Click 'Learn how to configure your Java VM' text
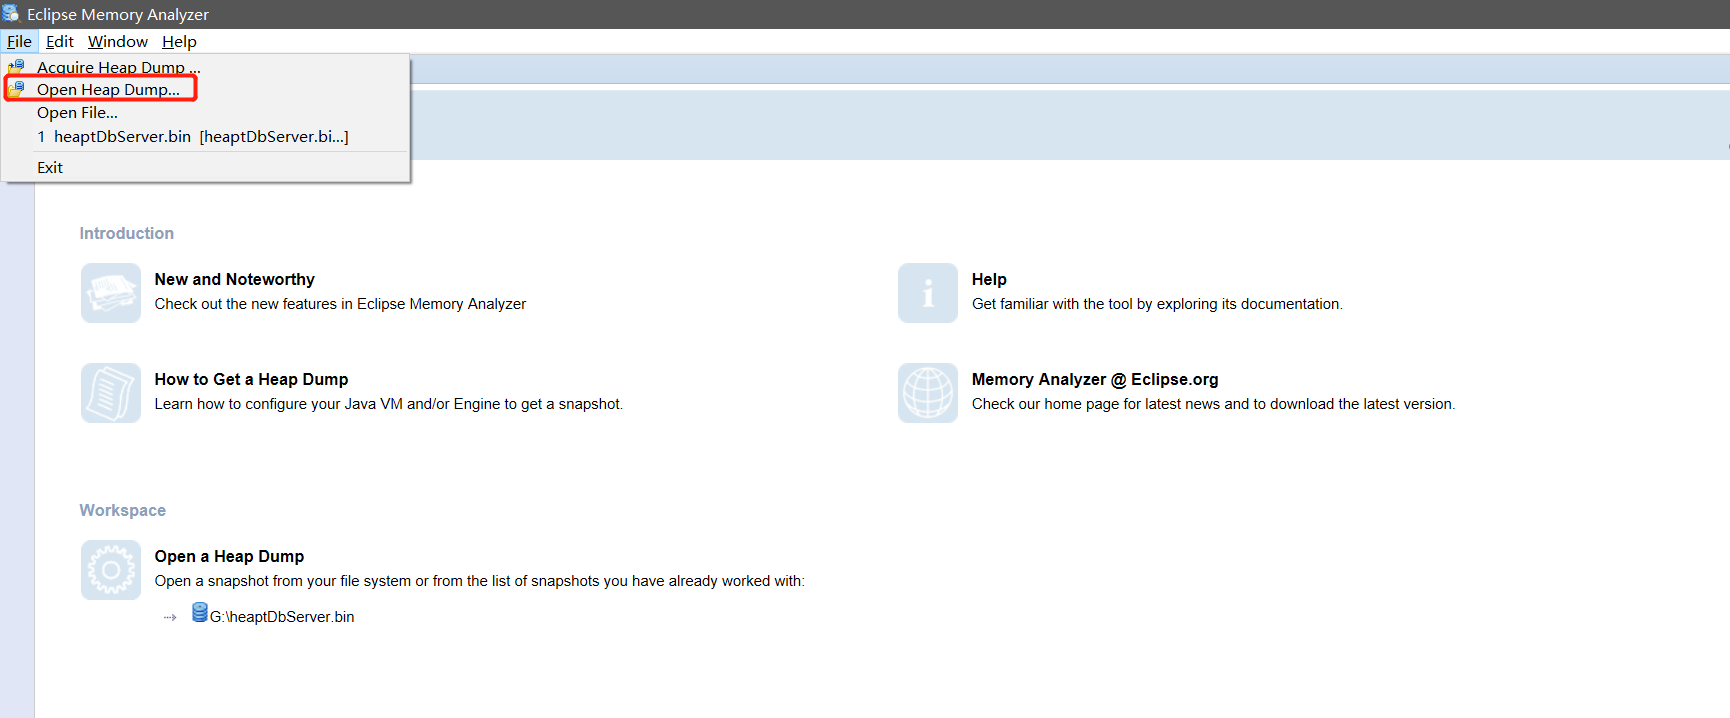The image size is (1730, 718). (x=388, y=404)
